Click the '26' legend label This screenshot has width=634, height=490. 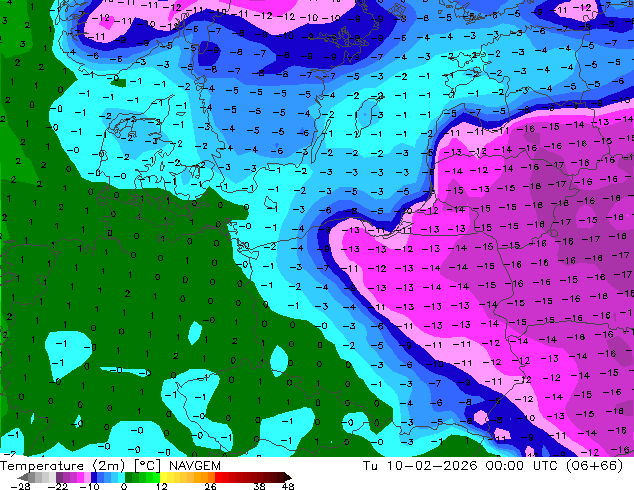pyautogui.click(x=210, y=486)
